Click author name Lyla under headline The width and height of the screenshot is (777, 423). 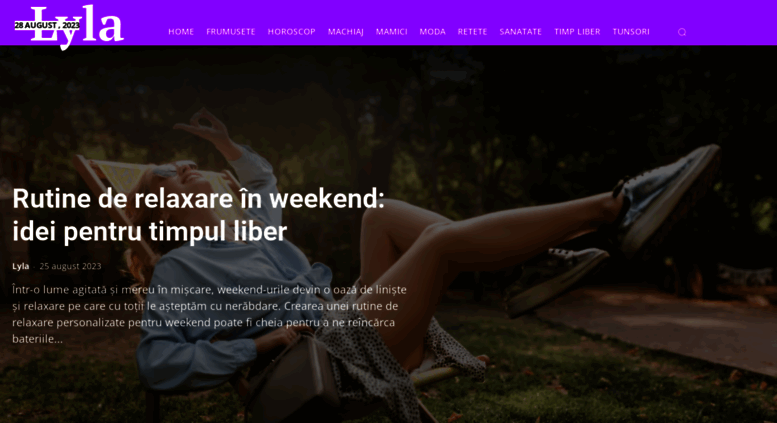(x=20, y=266)
